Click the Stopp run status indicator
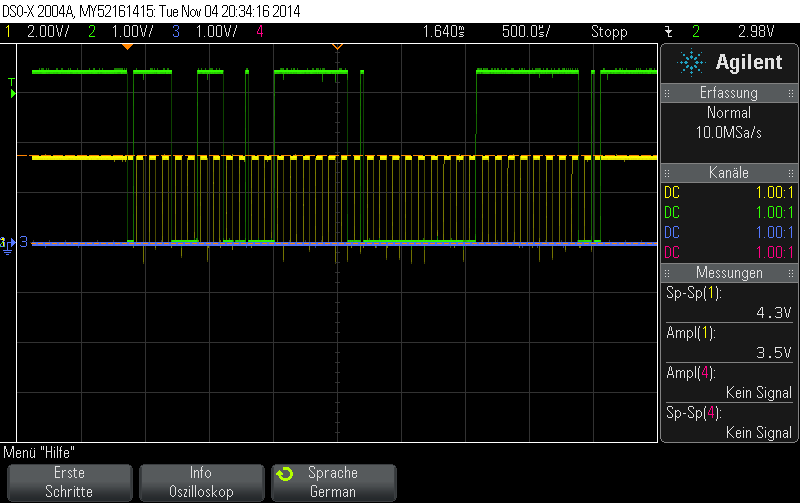This screenshot has height=503, width=800. [608, 32]
